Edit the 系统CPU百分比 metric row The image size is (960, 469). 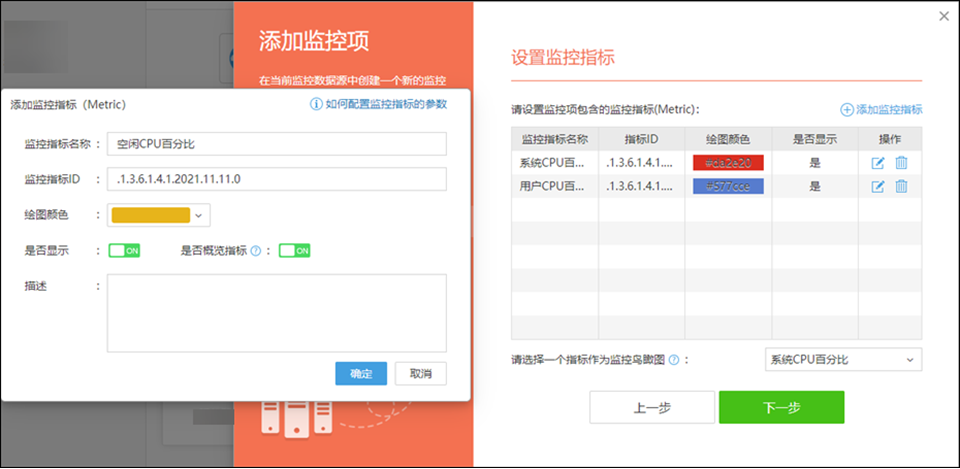click(878, 163)
